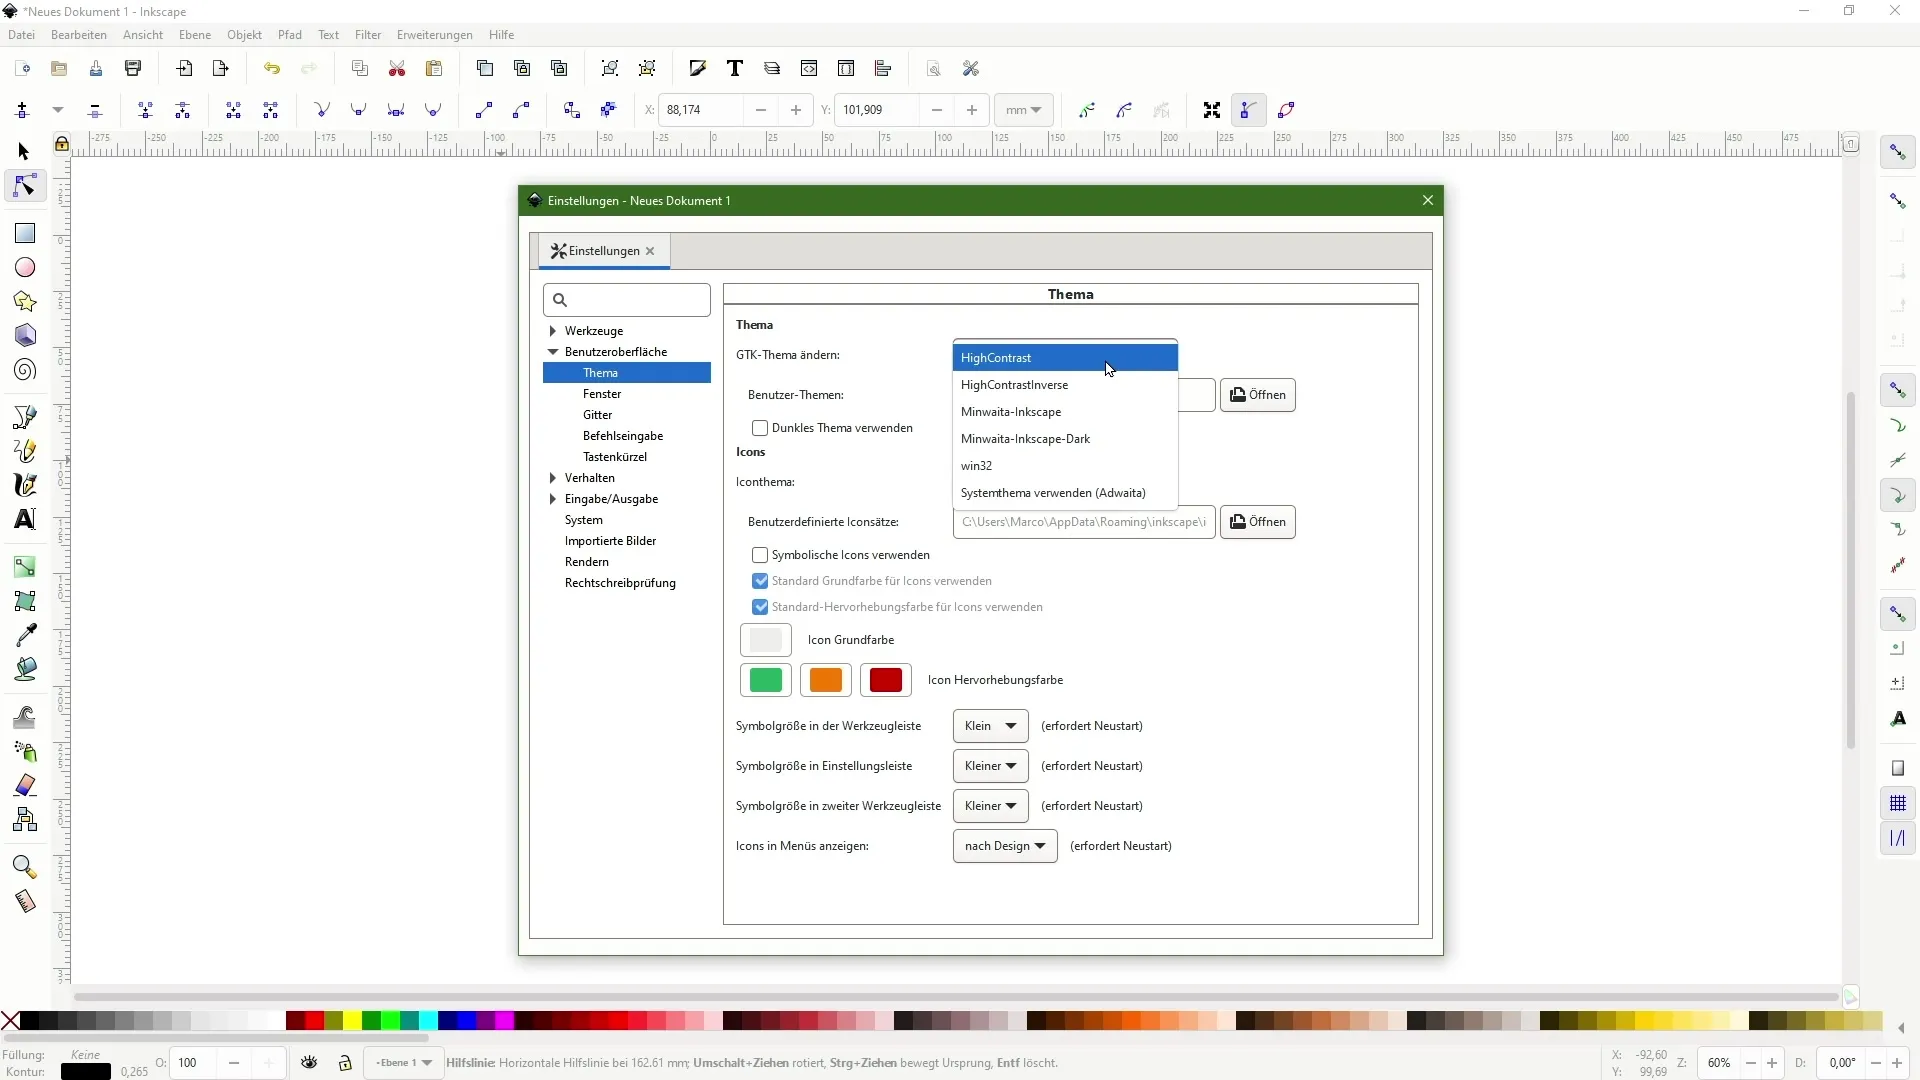Toggle the layer visibility eye icon

coord(309,1063)
